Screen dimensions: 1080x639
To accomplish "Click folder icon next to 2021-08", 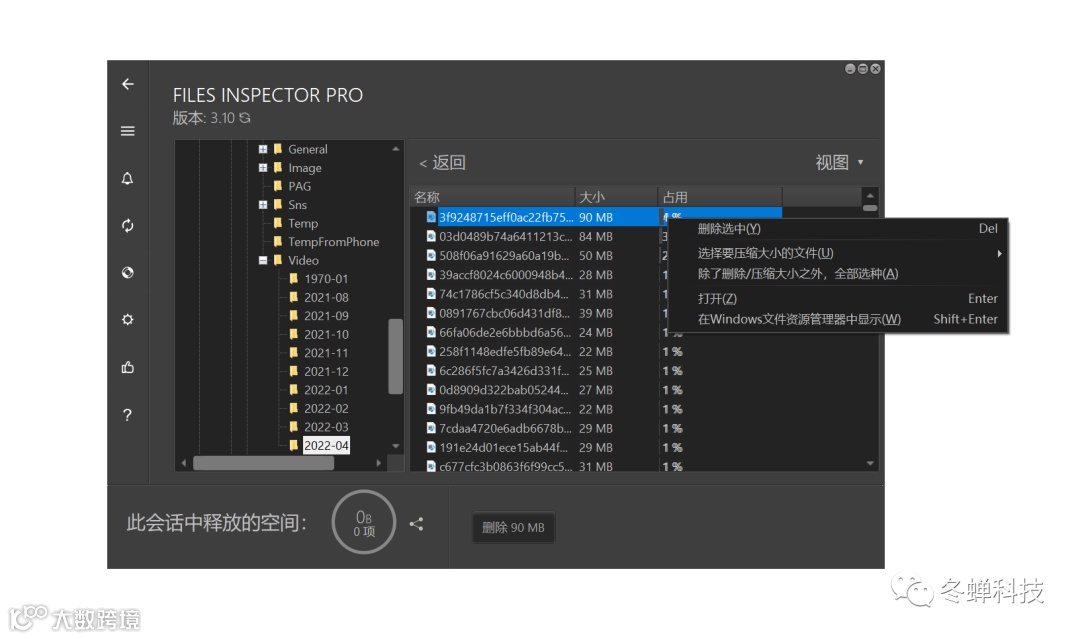I will (294, 297).
